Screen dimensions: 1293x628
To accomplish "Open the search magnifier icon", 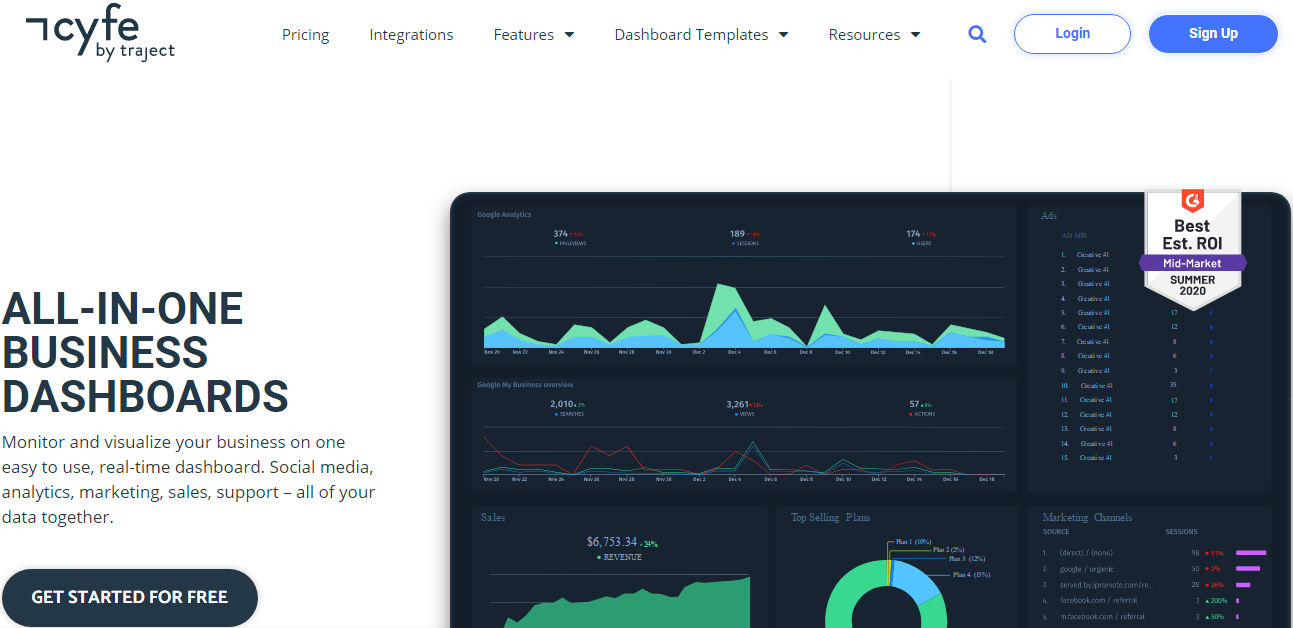I will (977, 34).
